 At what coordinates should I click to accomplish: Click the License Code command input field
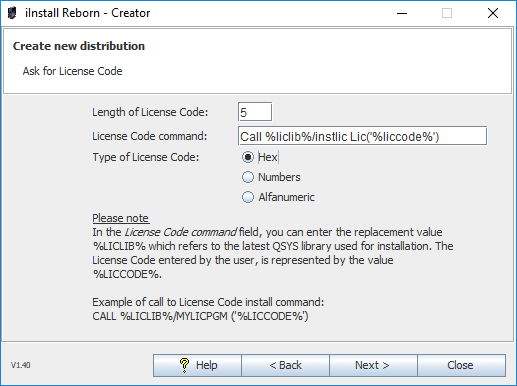(x=362, y=136)
